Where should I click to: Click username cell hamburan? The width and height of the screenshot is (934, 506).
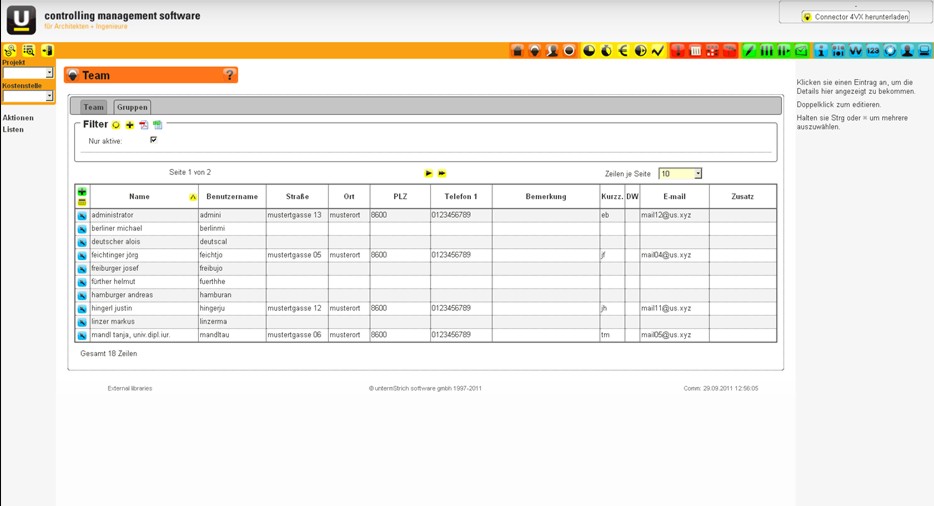point(232,295)
